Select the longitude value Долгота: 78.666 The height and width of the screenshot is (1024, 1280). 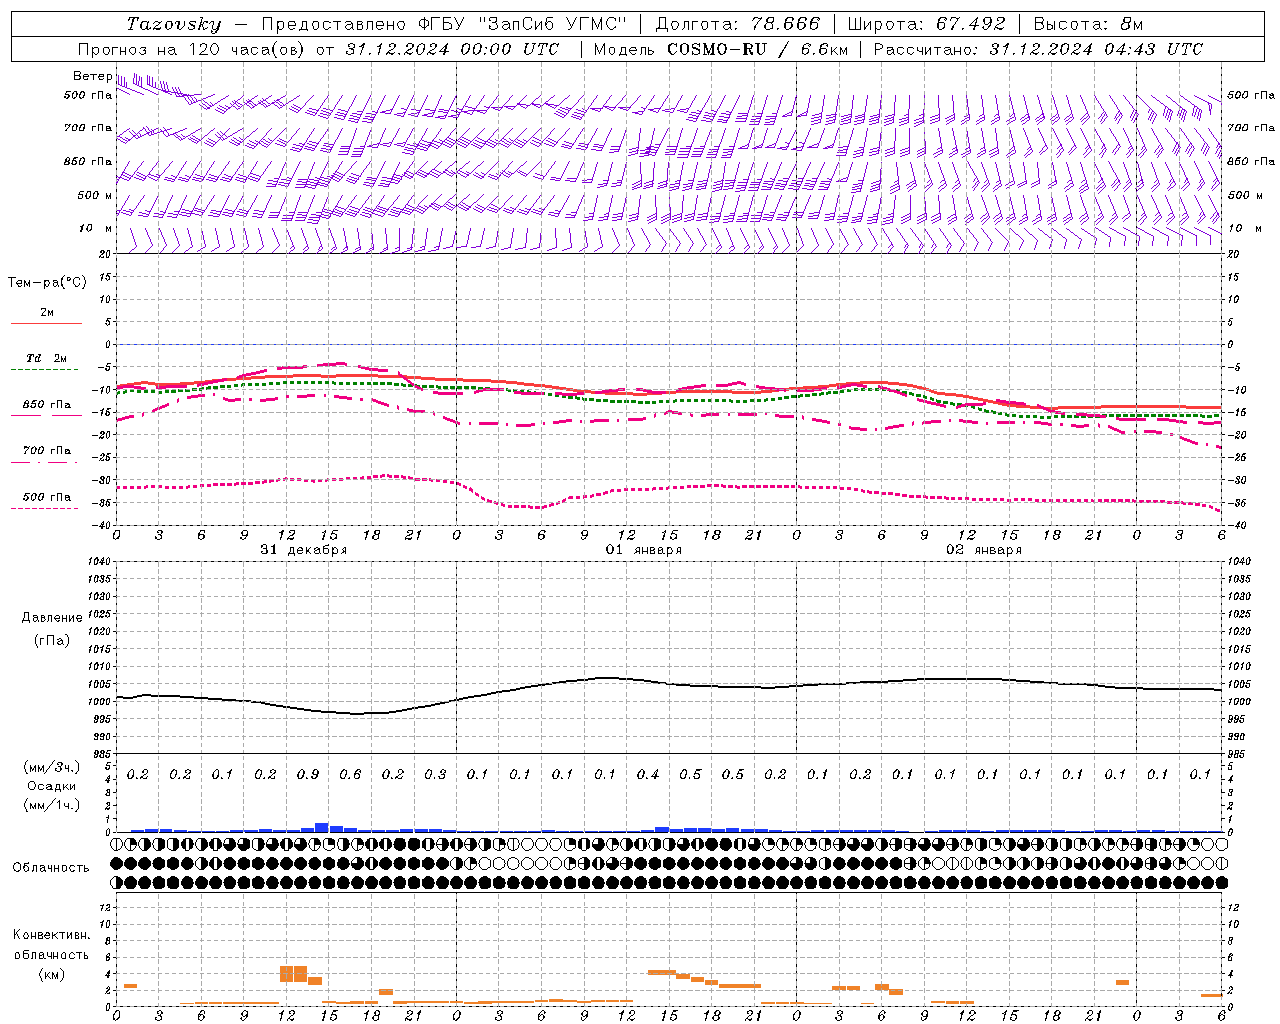737,24
